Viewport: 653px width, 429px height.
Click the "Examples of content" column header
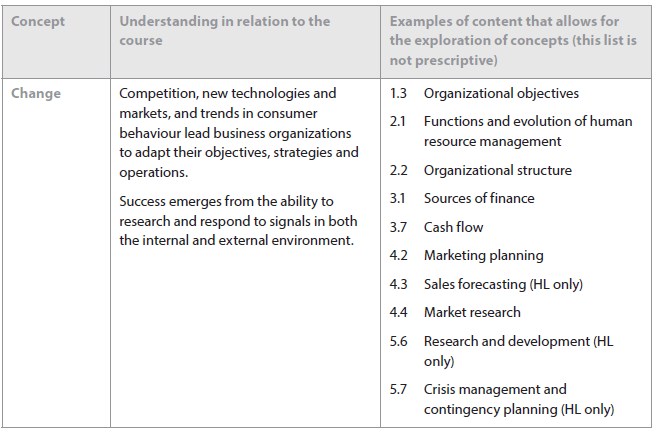(502, 40)
